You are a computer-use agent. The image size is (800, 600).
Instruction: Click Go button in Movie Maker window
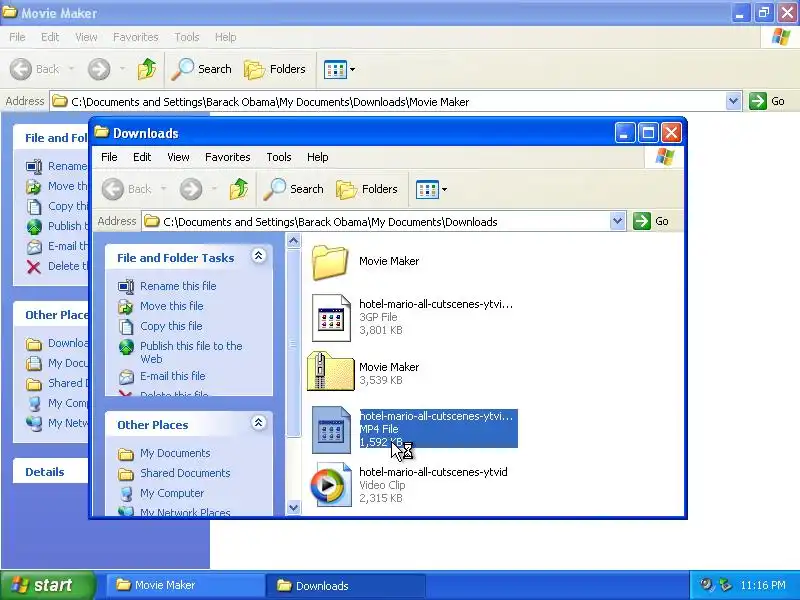[x=767, y=101]
